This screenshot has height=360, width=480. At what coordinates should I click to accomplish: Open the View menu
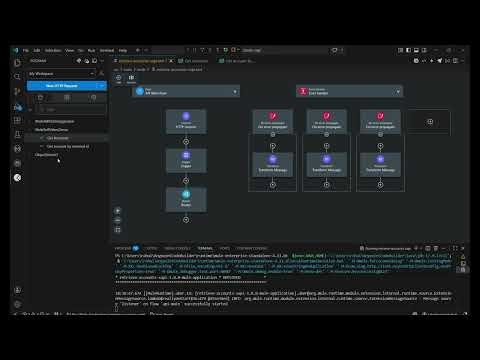[x=69, y=50]
